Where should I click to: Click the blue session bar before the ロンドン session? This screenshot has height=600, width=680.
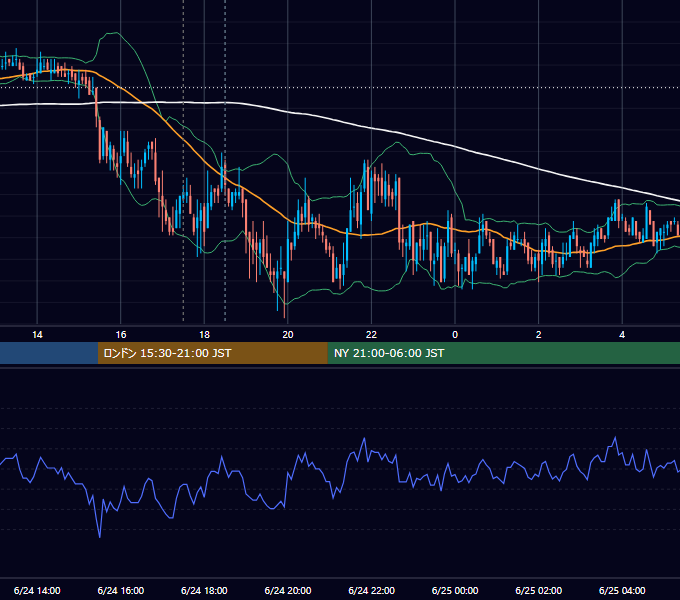click(x=49, y=353)
